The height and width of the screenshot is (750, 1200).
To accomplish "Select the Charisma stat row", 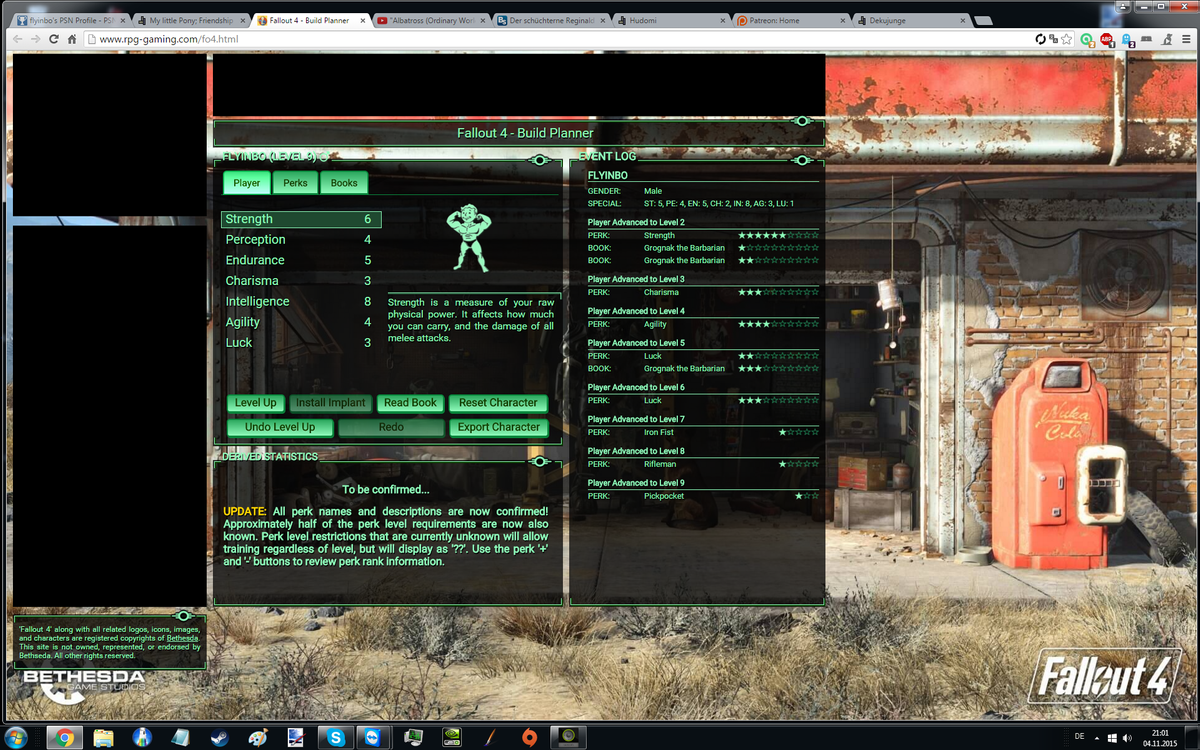I will [301, 281].
